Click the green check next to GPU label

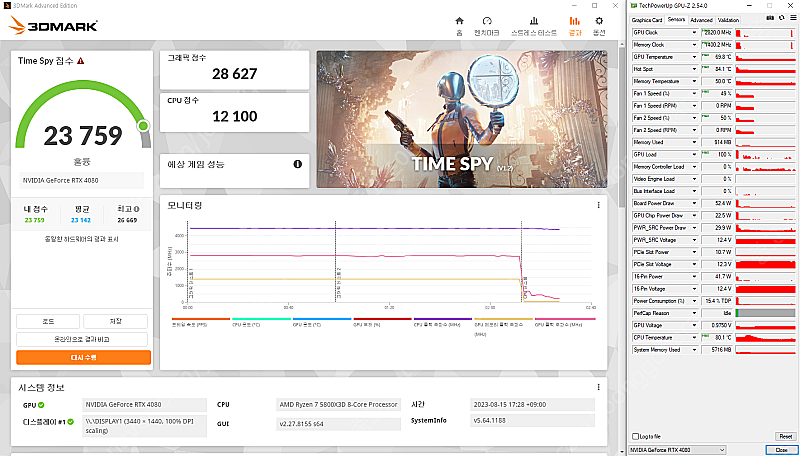point(41,405)
